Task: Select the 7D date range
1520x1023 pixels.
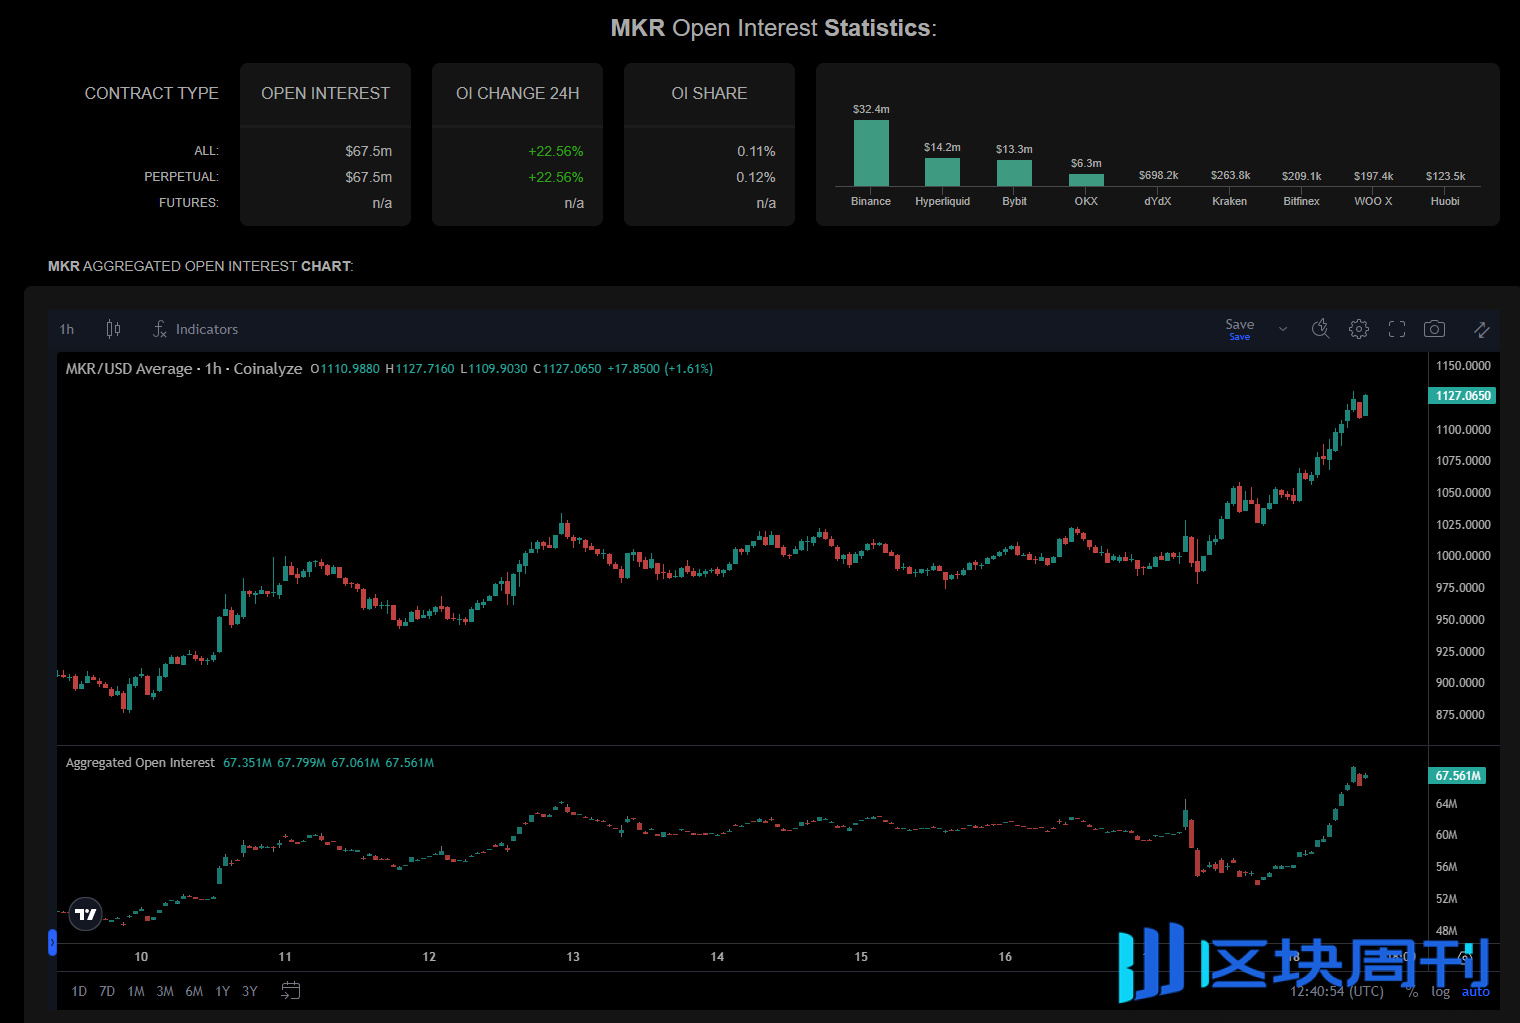Action: pyautogui.click(x=107, y=991)
